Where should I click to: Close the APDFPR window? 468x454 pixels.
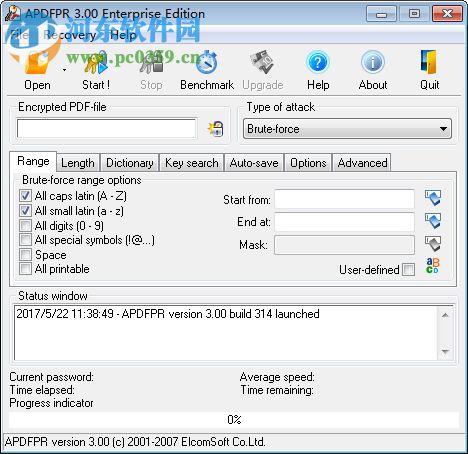point(447,14)
